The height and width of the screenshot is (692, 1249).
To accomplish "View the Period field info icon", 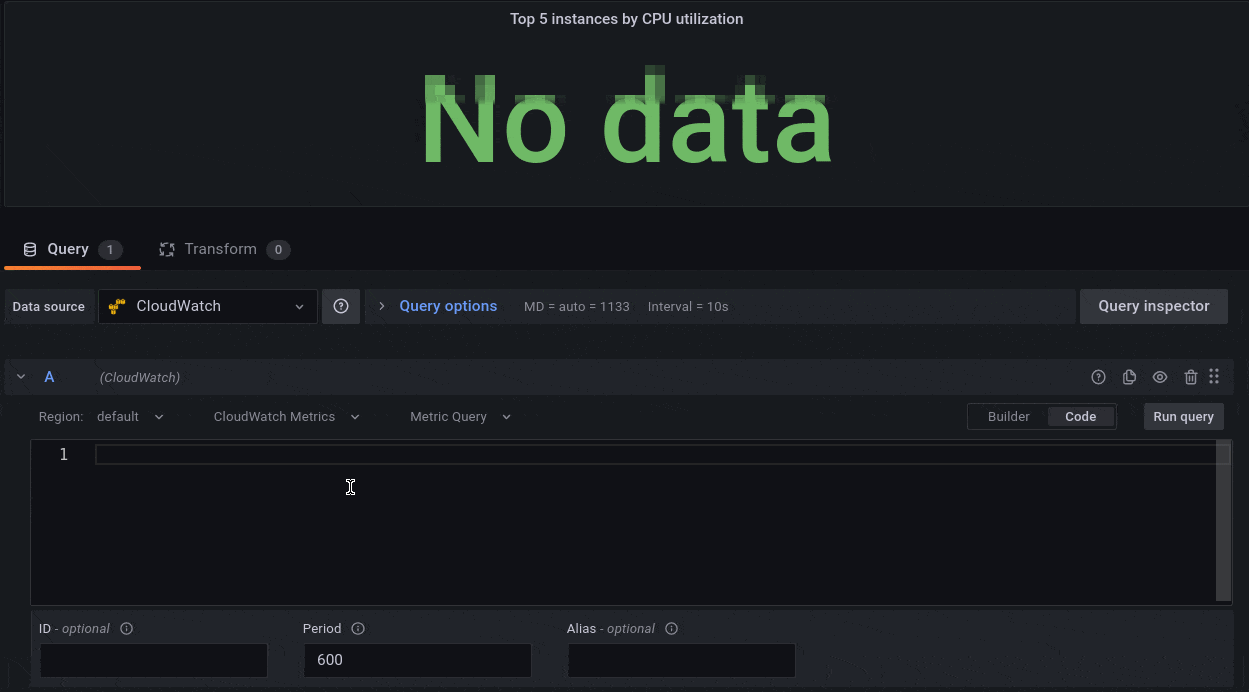I will pos(359,628).
